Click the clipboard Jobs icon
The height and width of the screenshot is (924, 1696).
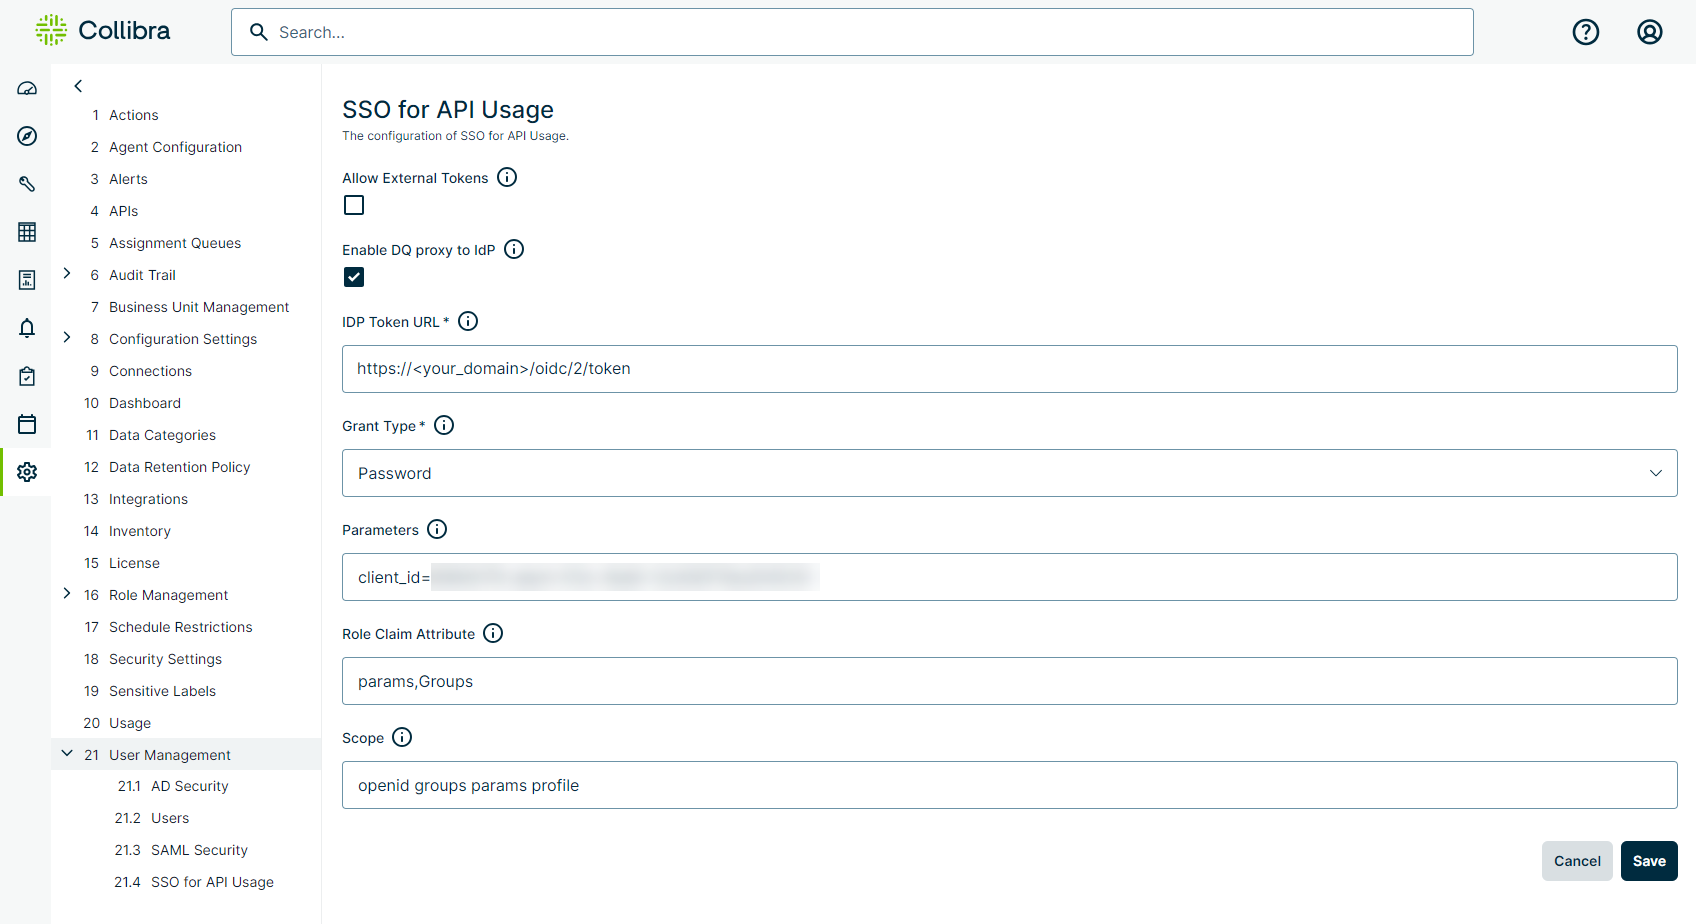[x=27, y=376]
